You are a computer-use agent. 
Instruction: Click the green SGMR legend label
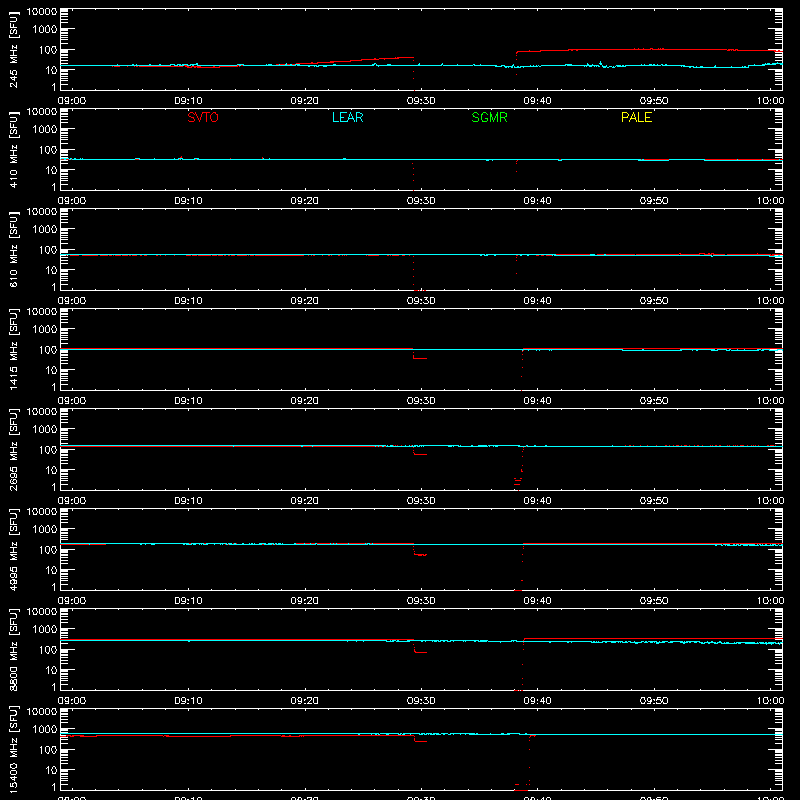[489, 117]
